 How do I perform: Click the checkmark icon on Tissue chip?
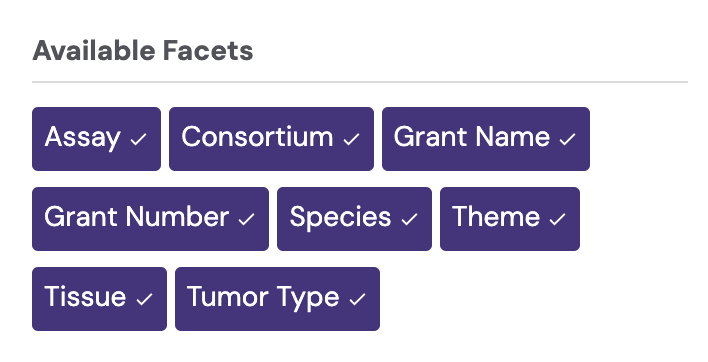click(x=144, y=299)
